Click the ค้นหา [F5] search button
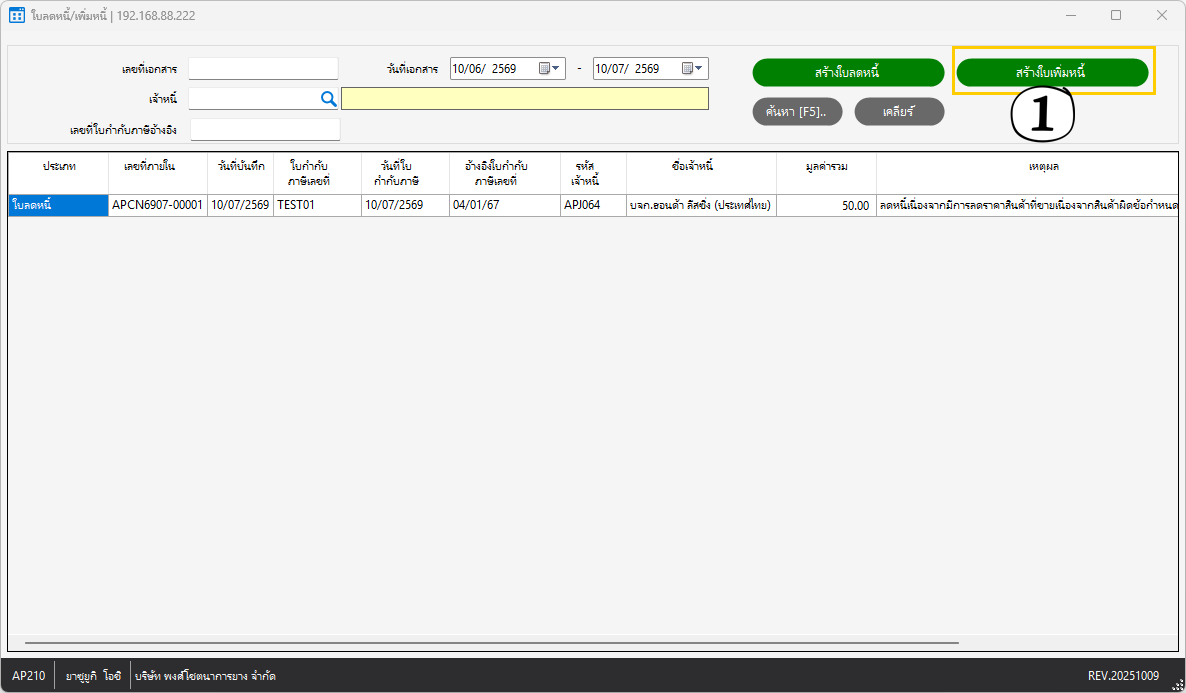 click(x=797, y=111)
